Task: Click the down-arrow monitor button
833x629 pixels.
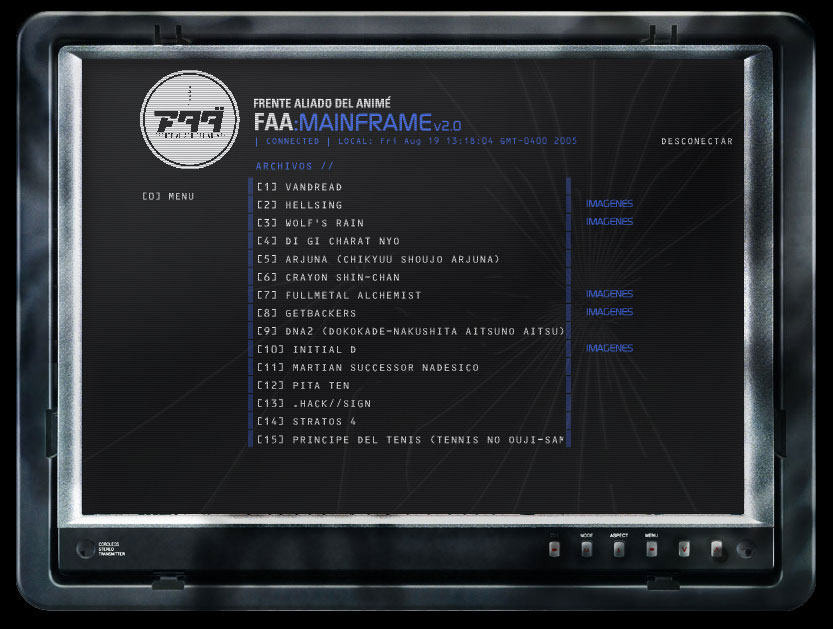Action: point(684,549)
